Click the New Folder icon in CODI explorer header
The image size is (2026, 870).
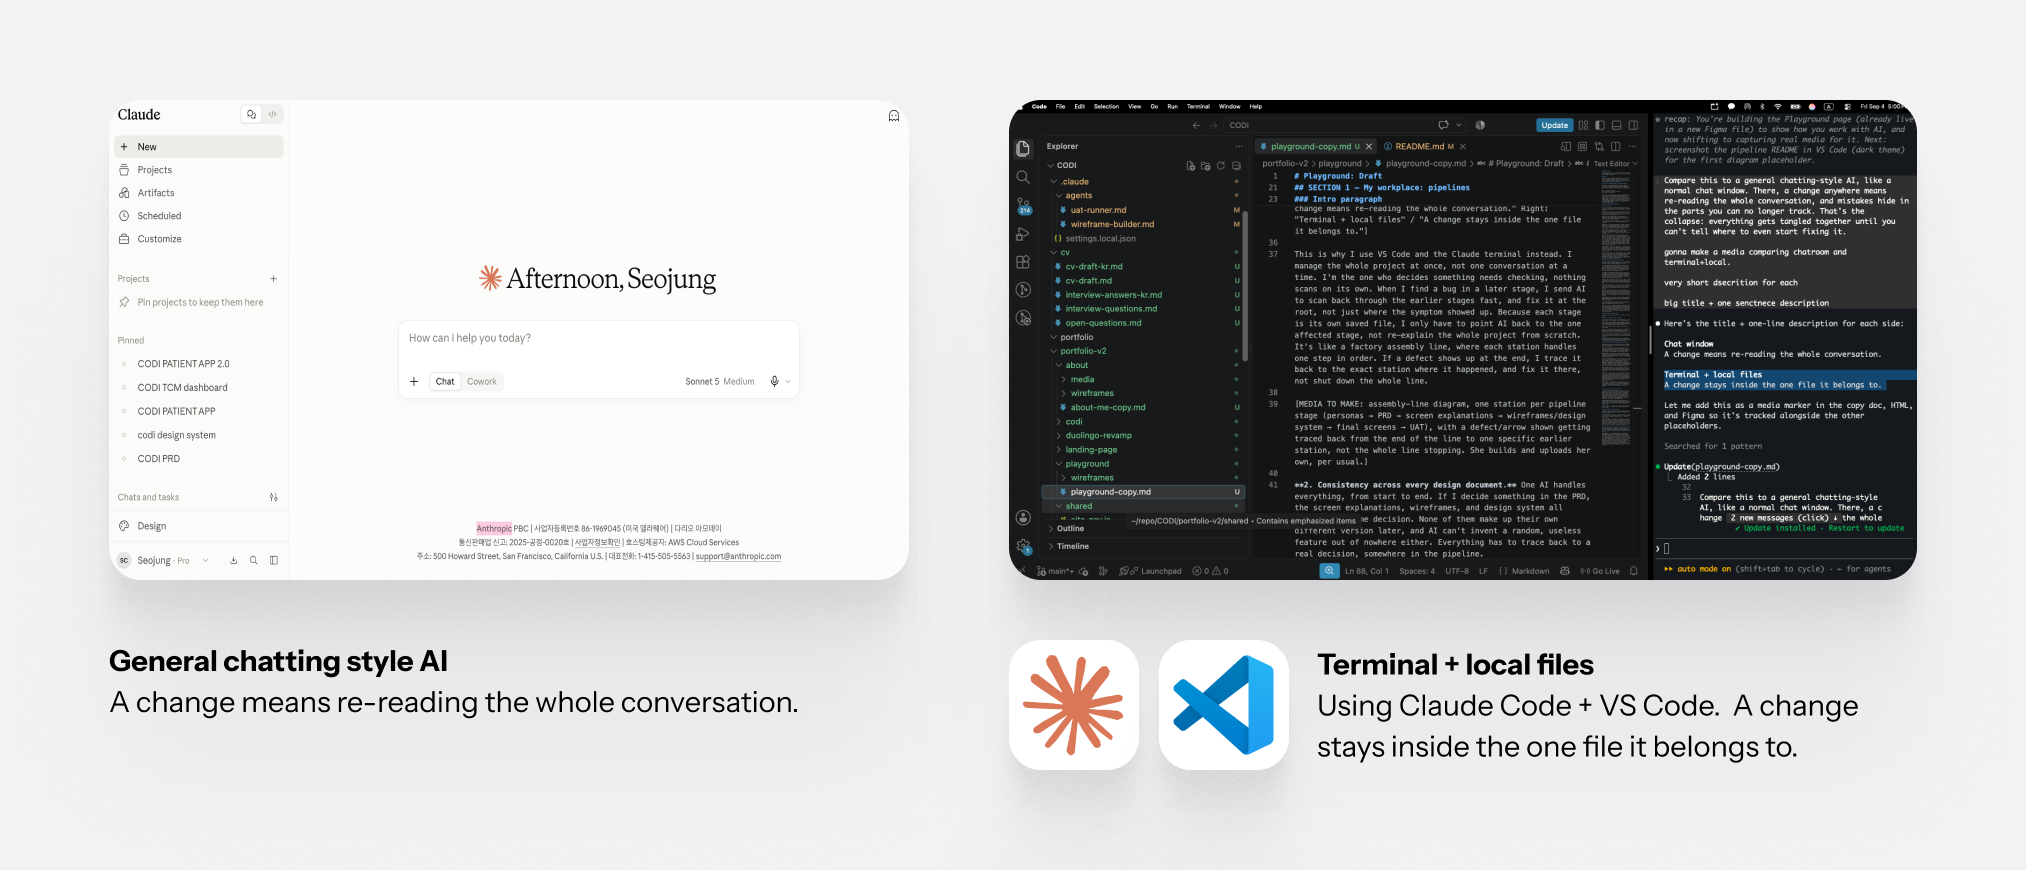tap(1205, 166)
